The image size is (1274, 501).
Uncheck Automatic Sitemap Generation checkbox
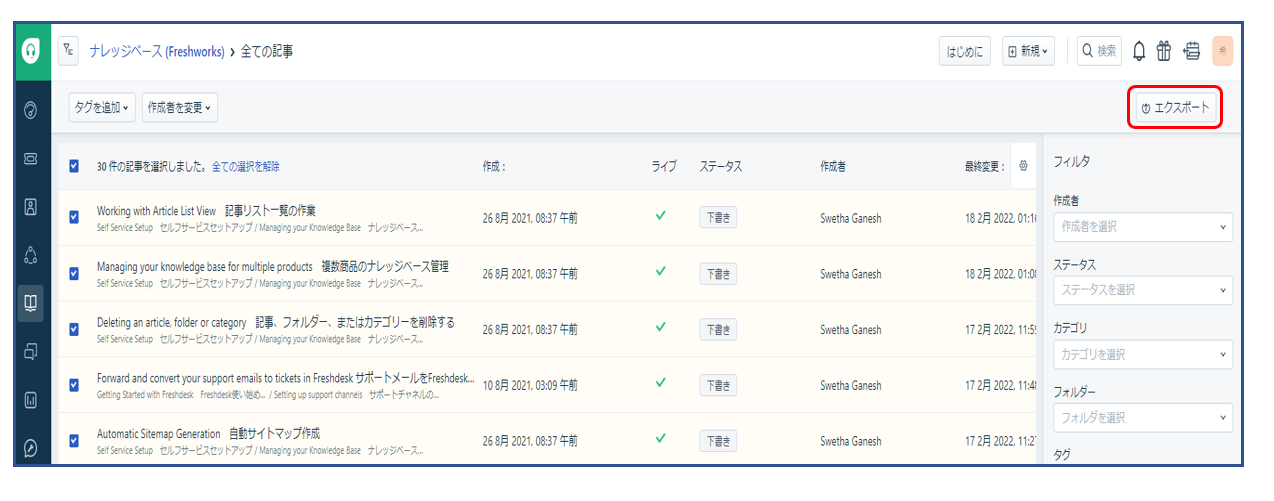[x=74, y=440]
